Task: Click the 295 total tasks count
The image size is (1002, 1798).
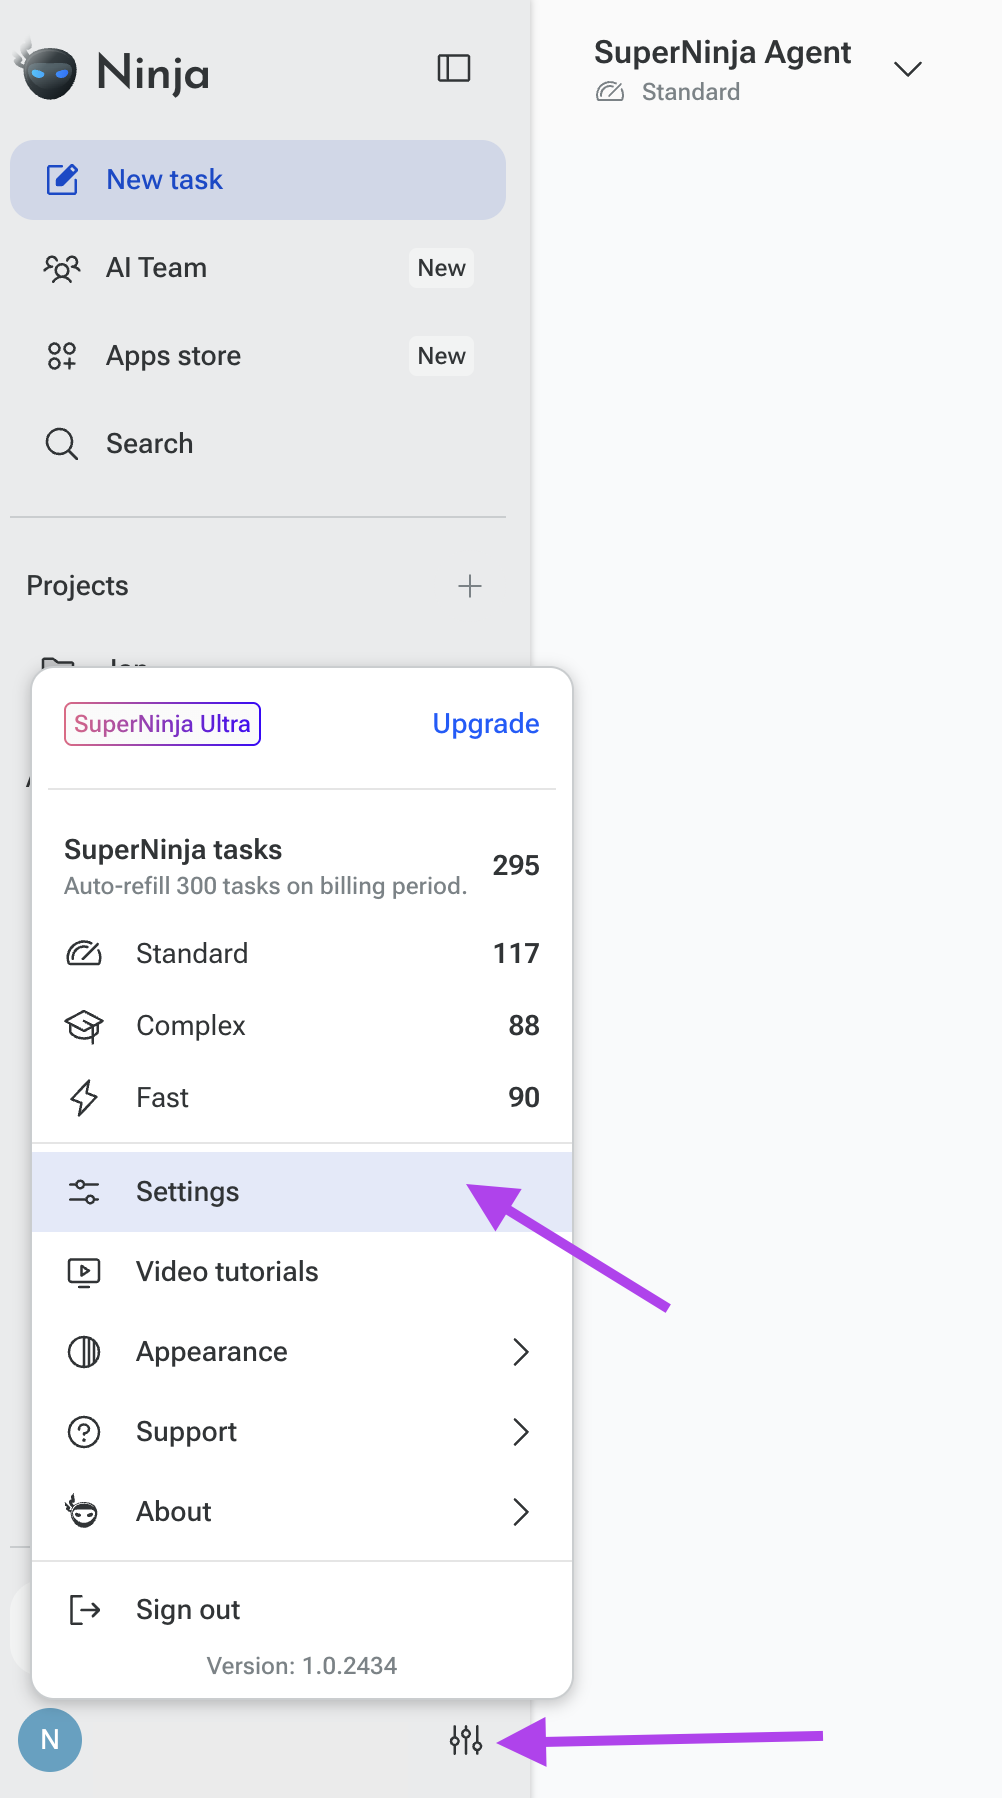Action: (x=516, y=866)
